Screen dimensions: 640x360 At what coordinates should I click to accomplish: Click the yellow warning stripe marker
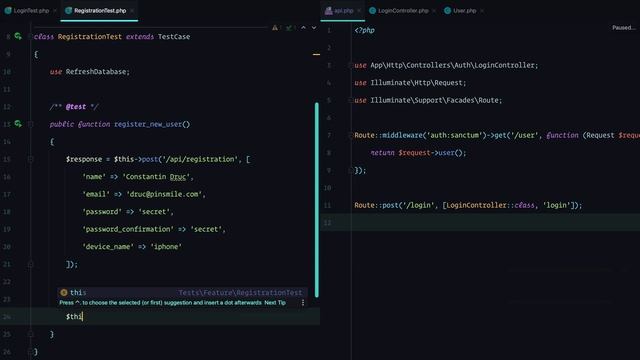coord(316,54)
